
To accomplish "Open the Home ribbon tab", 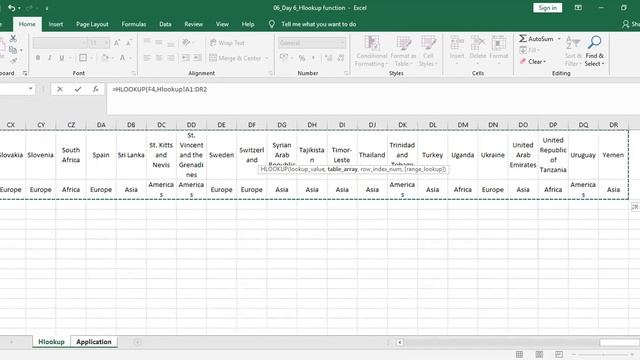I will [x=27, y=24].
